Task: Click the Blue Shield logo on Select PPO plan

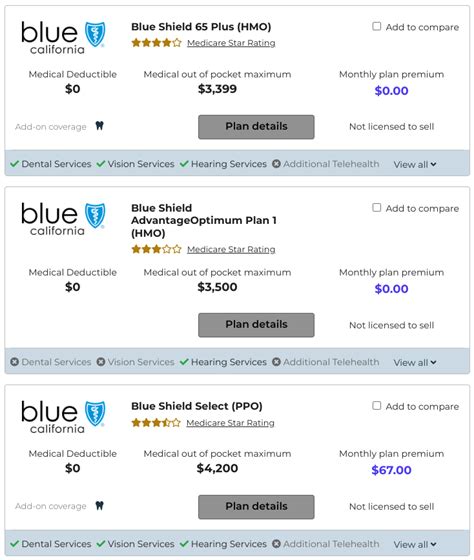Action: [x=63, y=417]
